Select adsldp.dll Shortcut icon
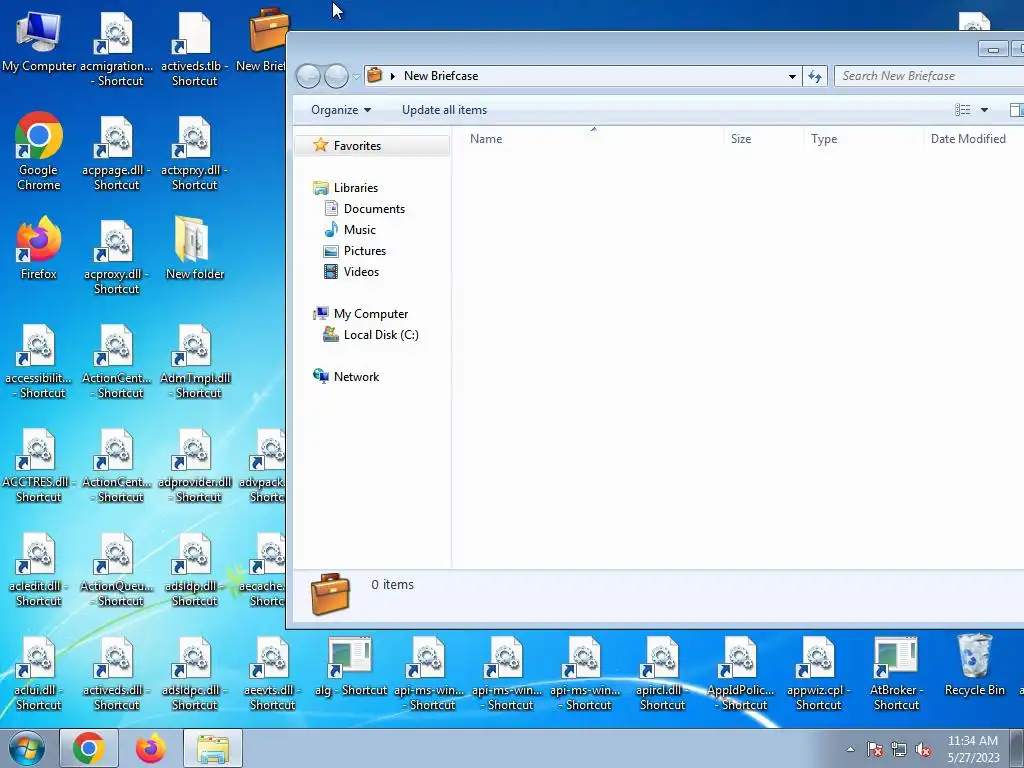Image resolution: width=1024 pixels, height=768 pixels. click(x=195, y=569)
